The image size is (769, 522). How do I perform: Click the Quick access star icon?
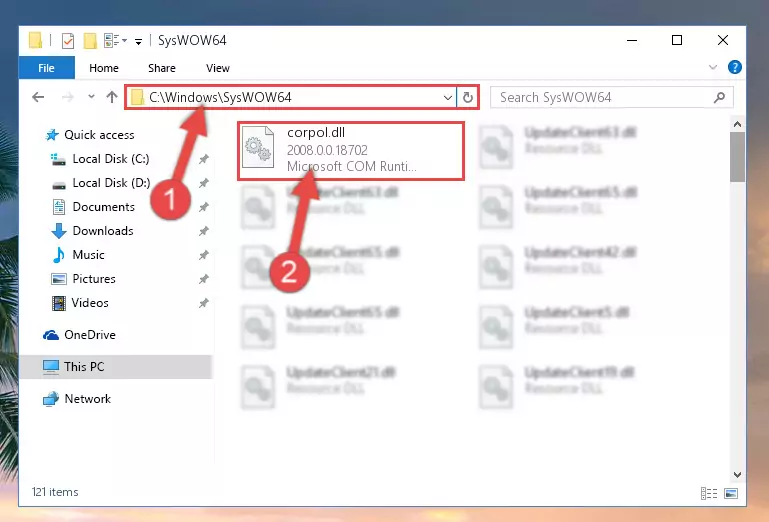coord(51,135)
